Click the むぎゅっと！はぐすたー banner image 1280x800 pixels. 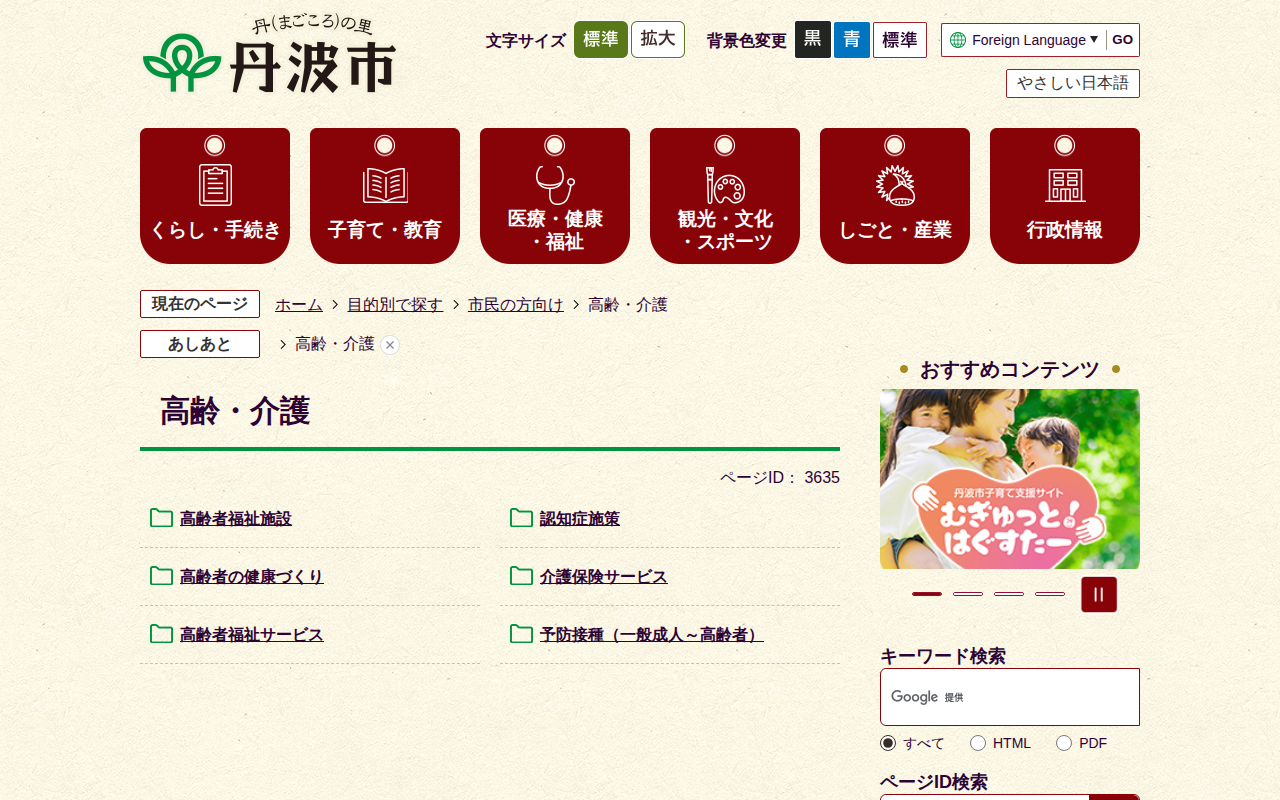click(x=1010, y=479)
